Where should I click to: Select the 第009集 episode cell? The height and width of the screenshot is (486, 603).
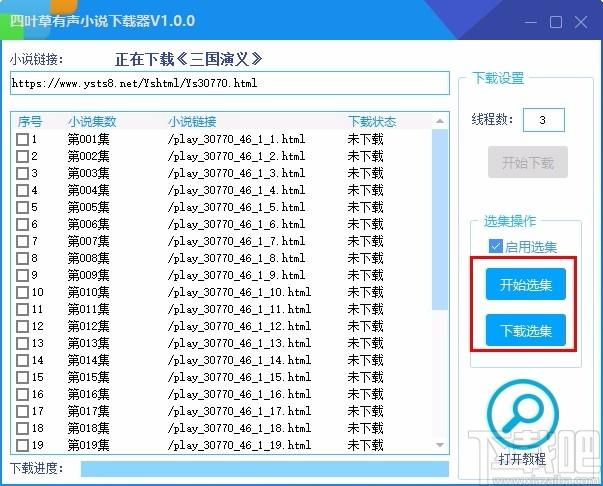pyautogui.click(x=88, y=275)
